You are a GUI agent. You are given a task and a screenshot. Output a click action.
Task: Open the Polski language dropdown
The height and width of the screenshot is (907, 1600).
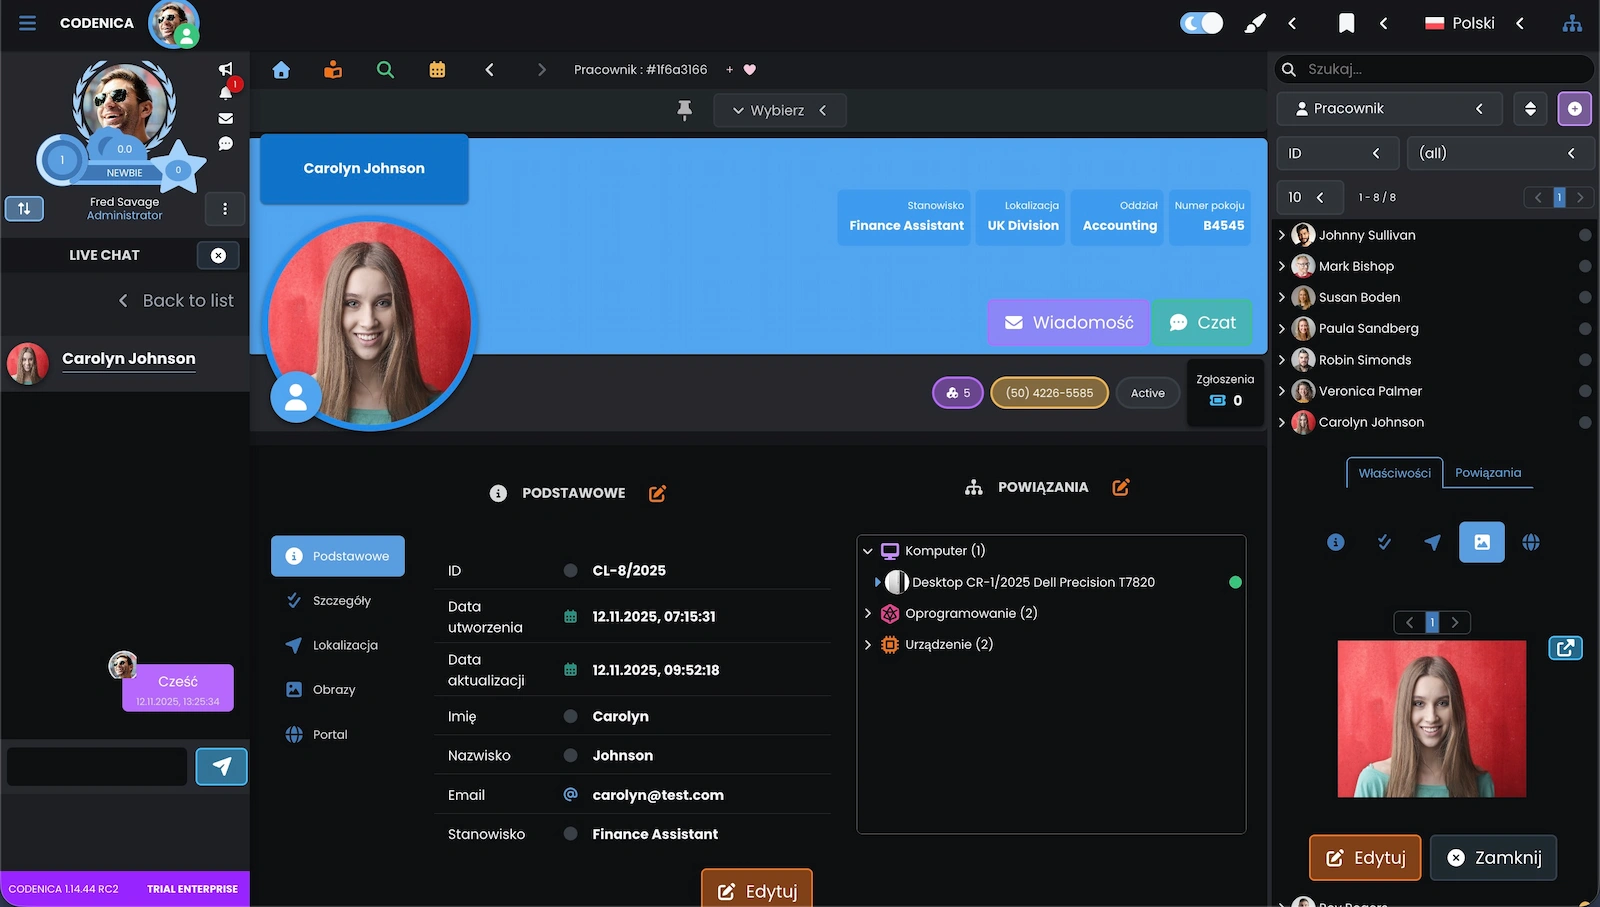tap(1473, 23)
